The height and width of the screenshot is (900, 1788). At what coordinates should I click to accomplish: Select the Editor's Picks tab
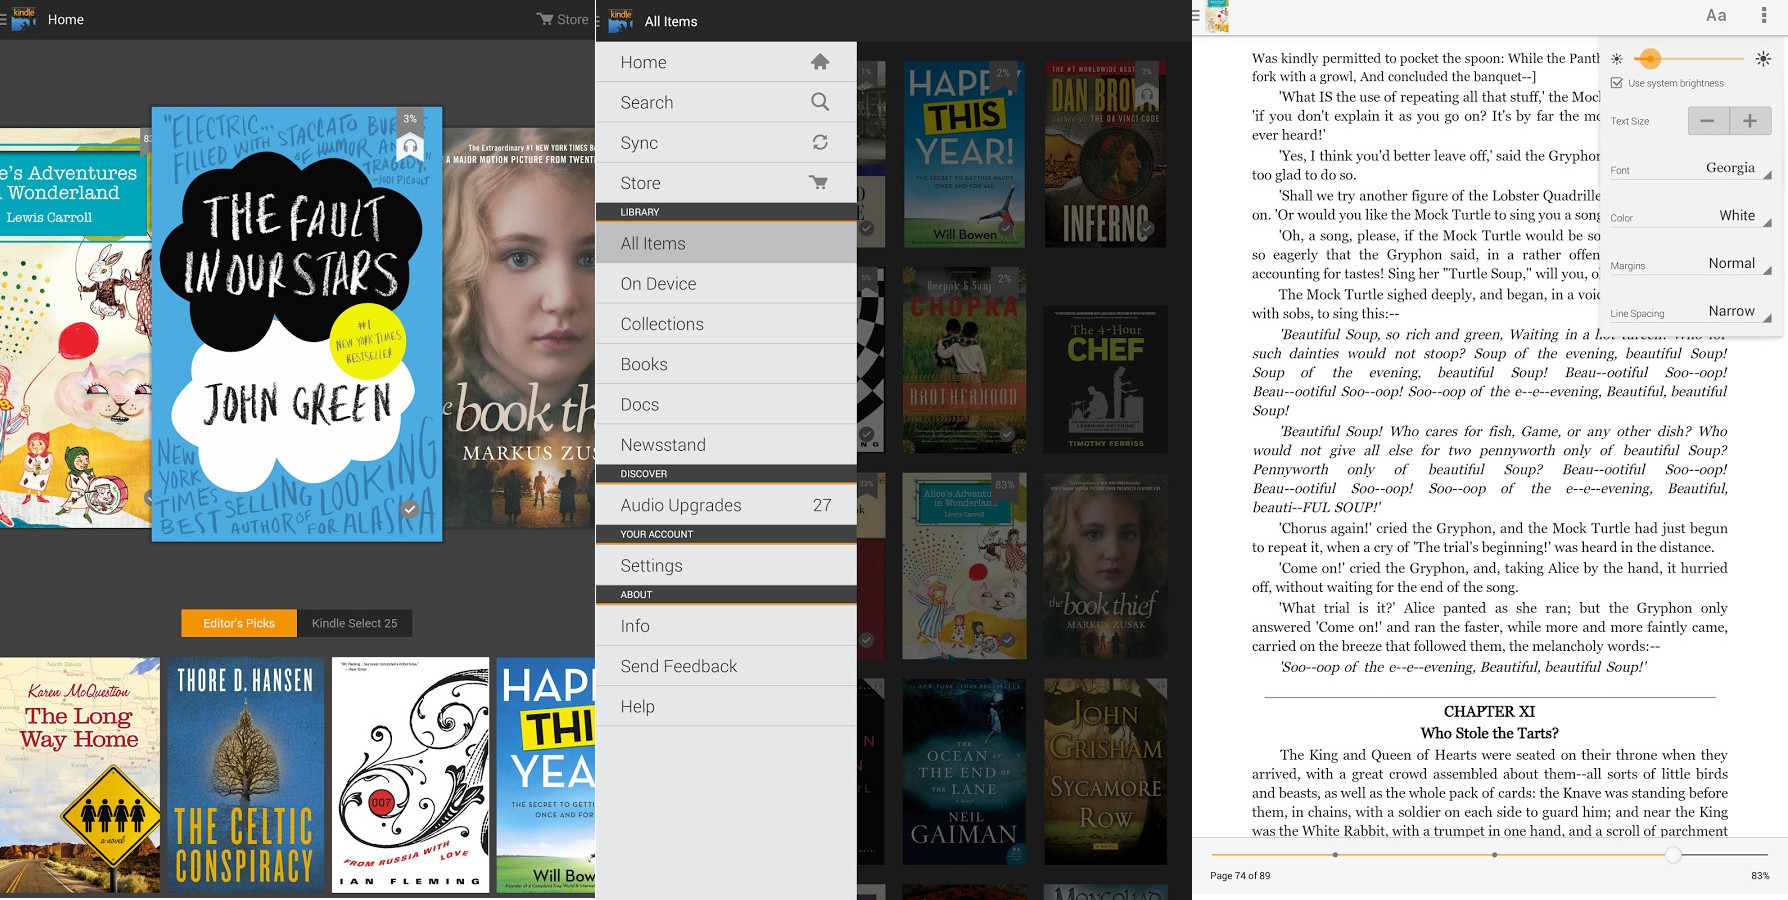pyautogui.click(x=239, y=623)
